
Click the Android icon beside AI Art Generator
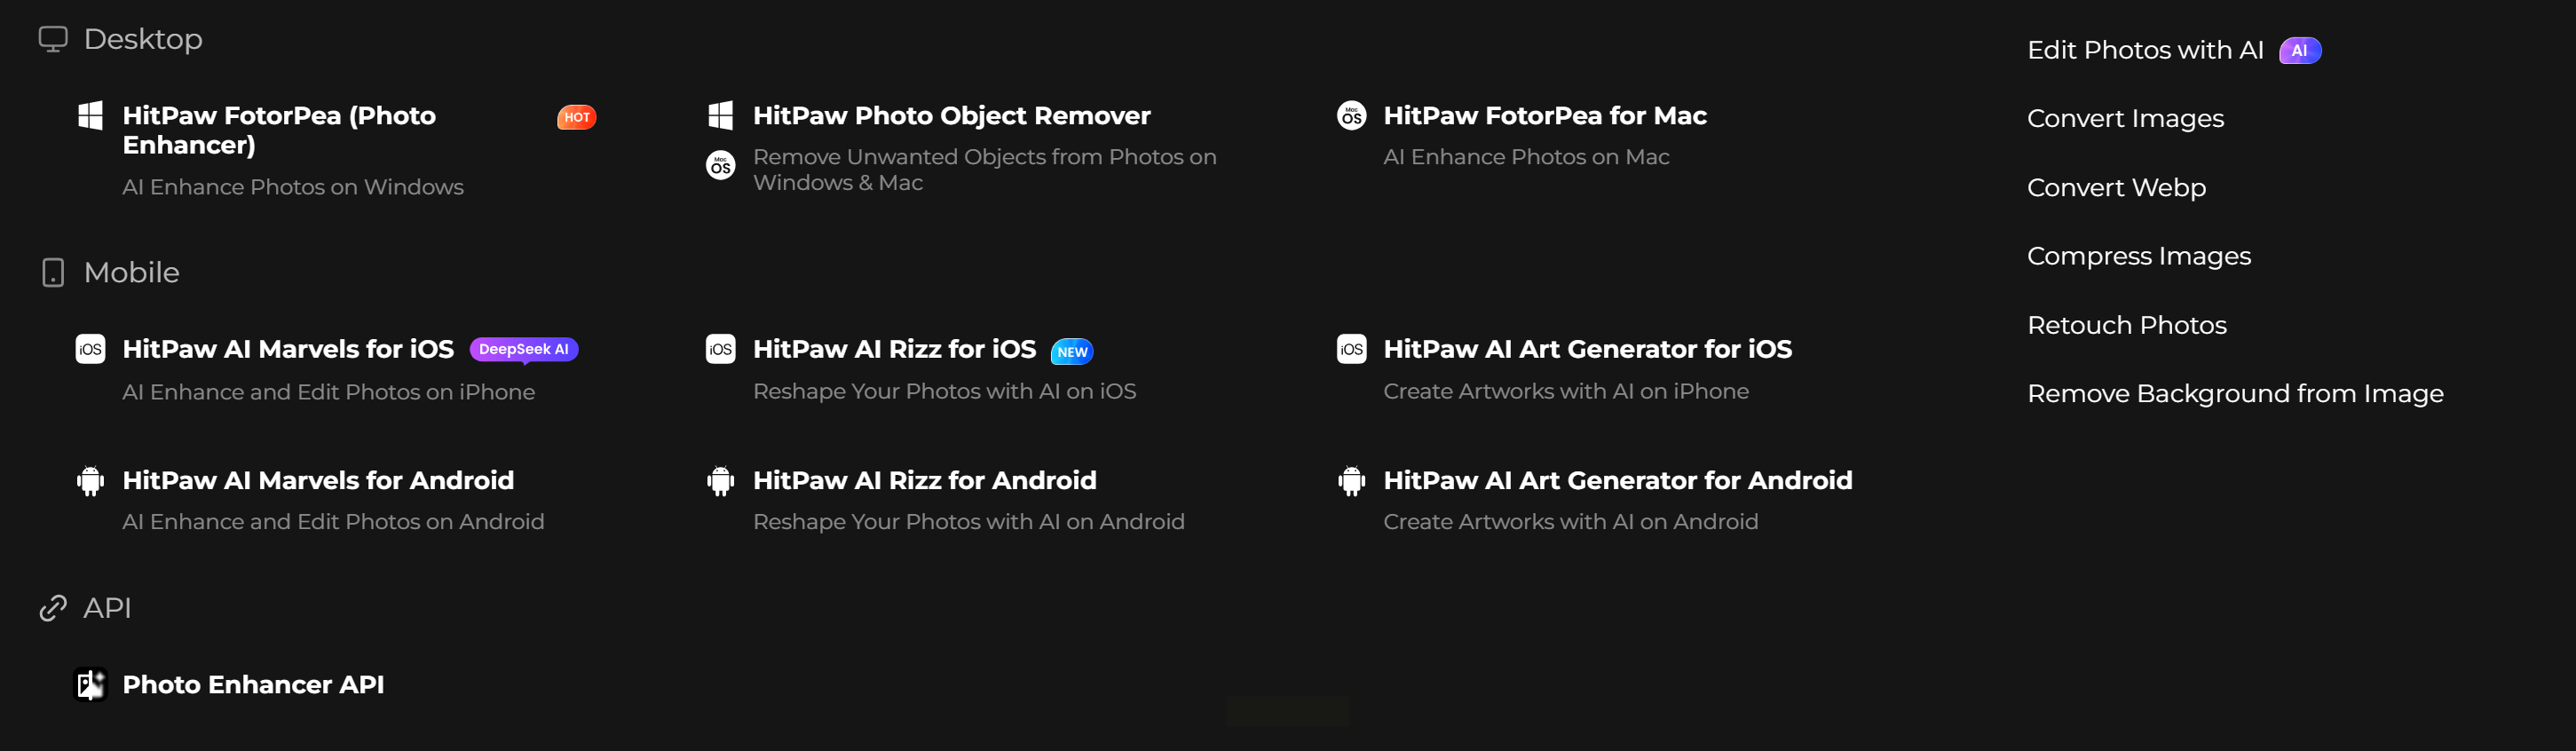click(1351, 481)
